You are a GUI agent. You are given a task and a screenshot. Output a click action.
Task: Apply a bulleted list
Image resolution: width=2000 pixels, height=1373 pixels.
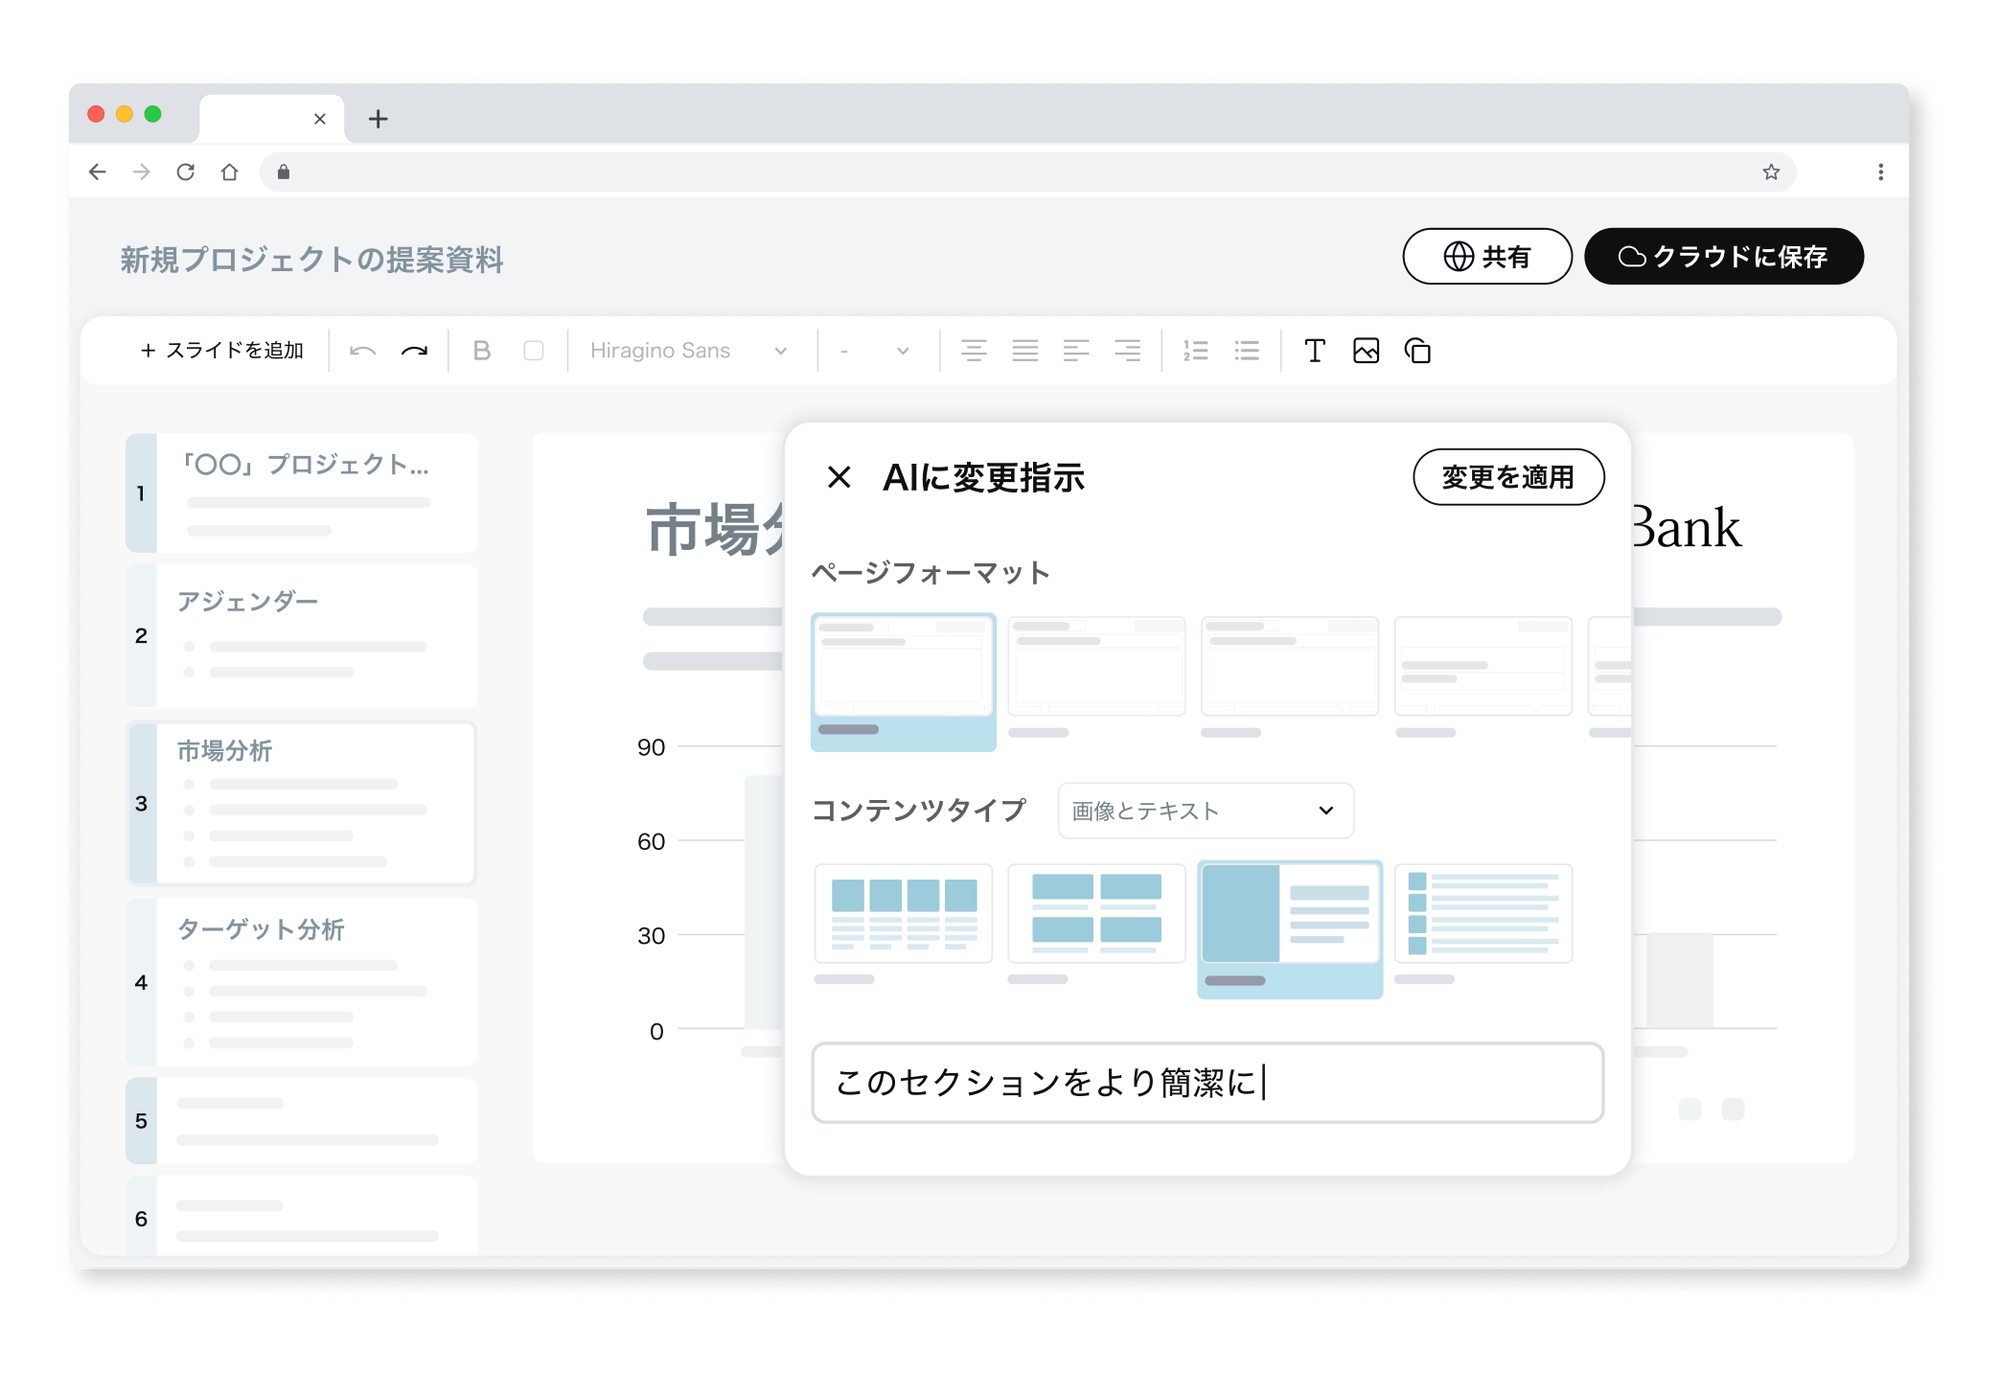(x=1247, y=351)
